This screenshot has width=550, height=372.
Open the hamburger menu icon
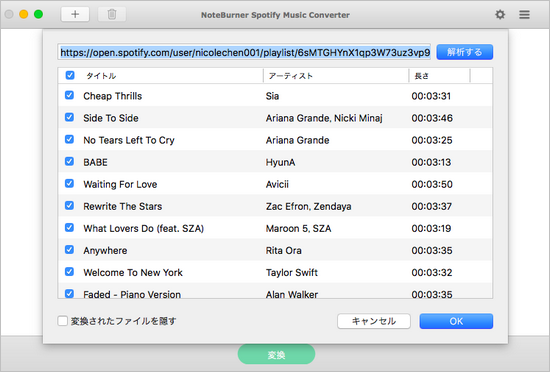click(x=524, y=14)
